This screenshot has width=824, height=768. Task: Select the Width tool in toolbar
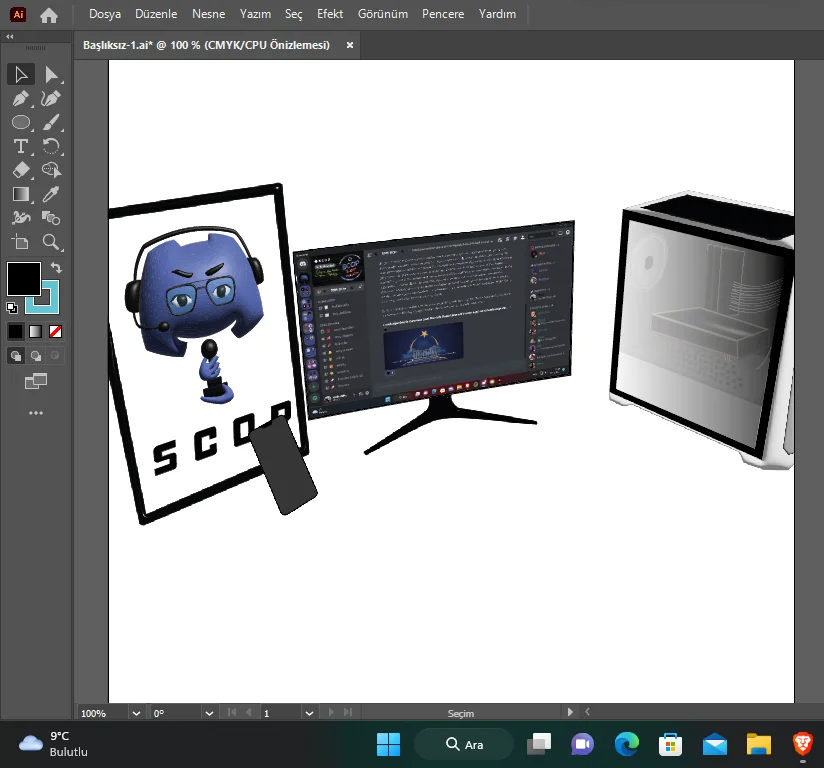pos(21,218)
